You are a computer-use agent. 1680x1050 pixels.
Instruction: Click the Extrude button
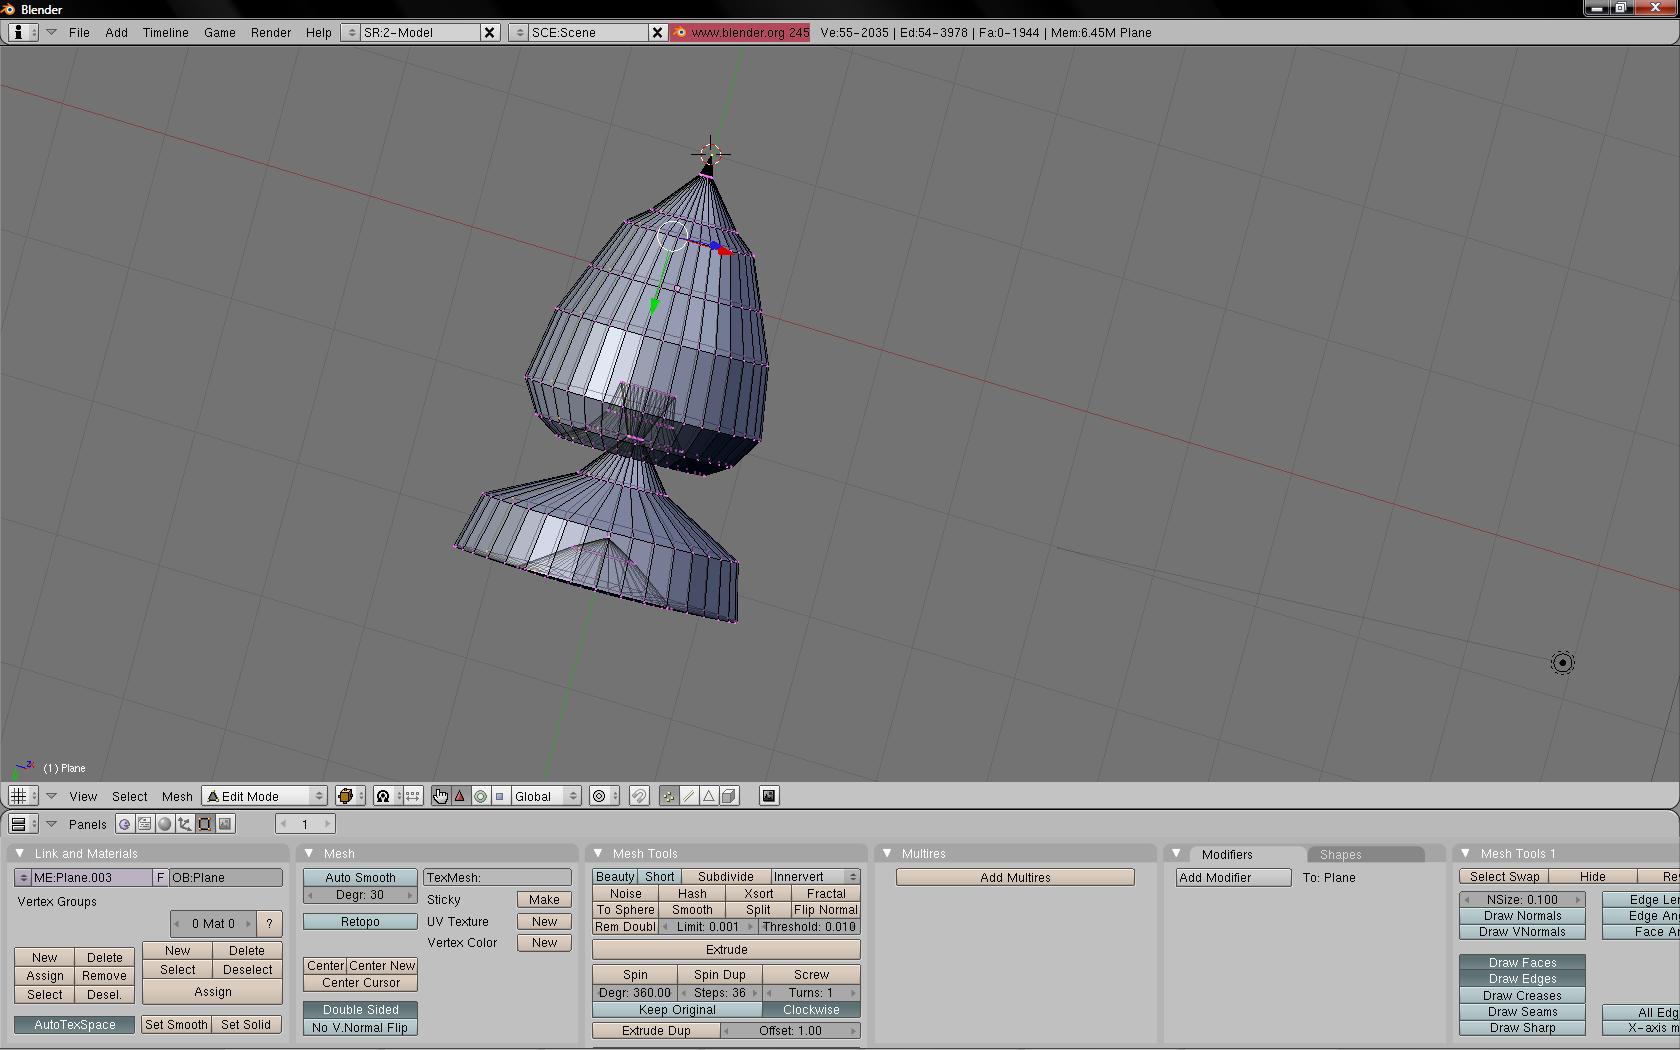(x=726, y=949)
